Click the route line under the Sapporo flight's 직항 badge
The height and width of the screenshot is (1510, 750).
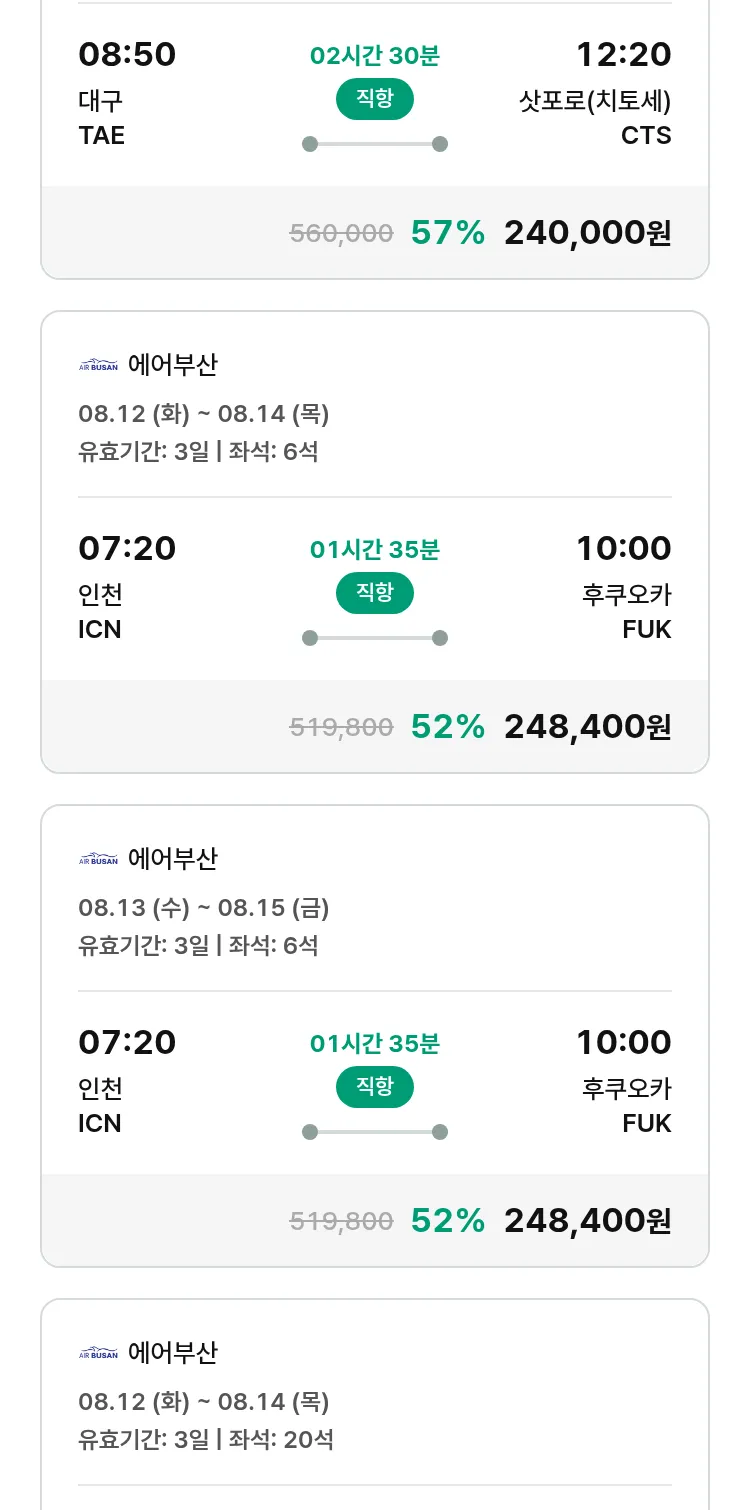374,144
